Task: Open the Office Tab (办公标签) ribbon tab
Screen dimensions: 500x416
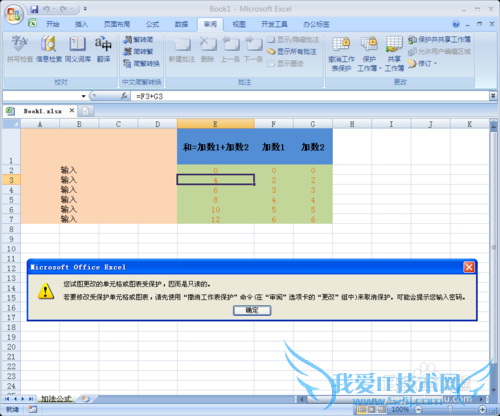Action: 316,24
